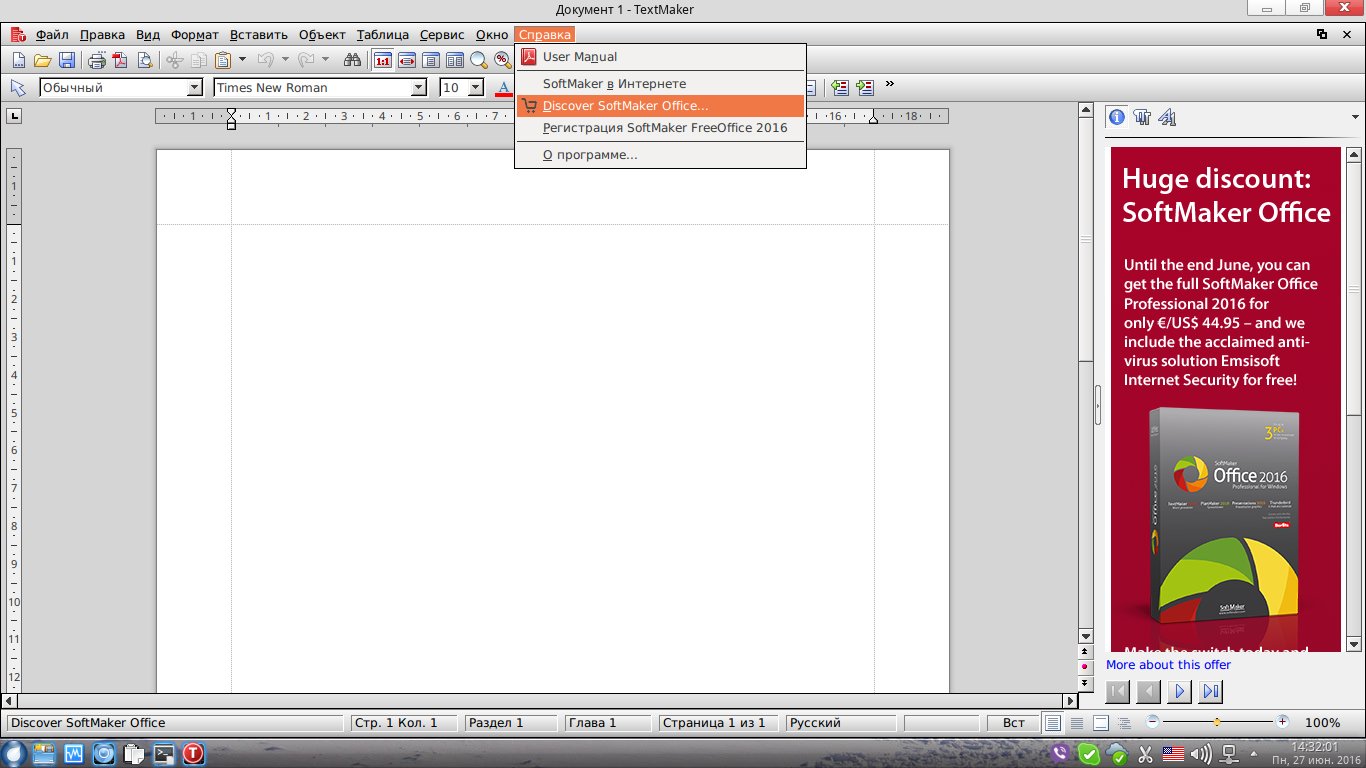Open the paragraph style dropdown Обычный
The image size is (1366, 768).
pyautogui.click(x=195, y=88)
